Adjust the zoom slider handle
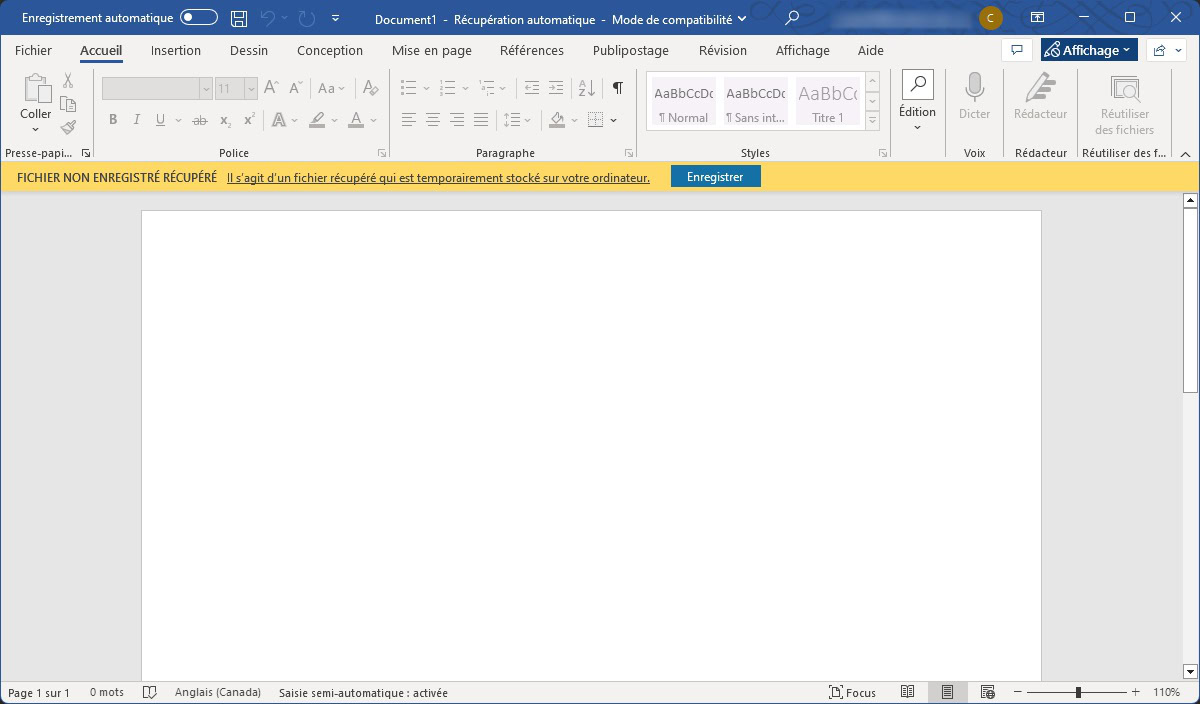The width and height of the screenshot is (1200, 704). tap(1078, 692)
